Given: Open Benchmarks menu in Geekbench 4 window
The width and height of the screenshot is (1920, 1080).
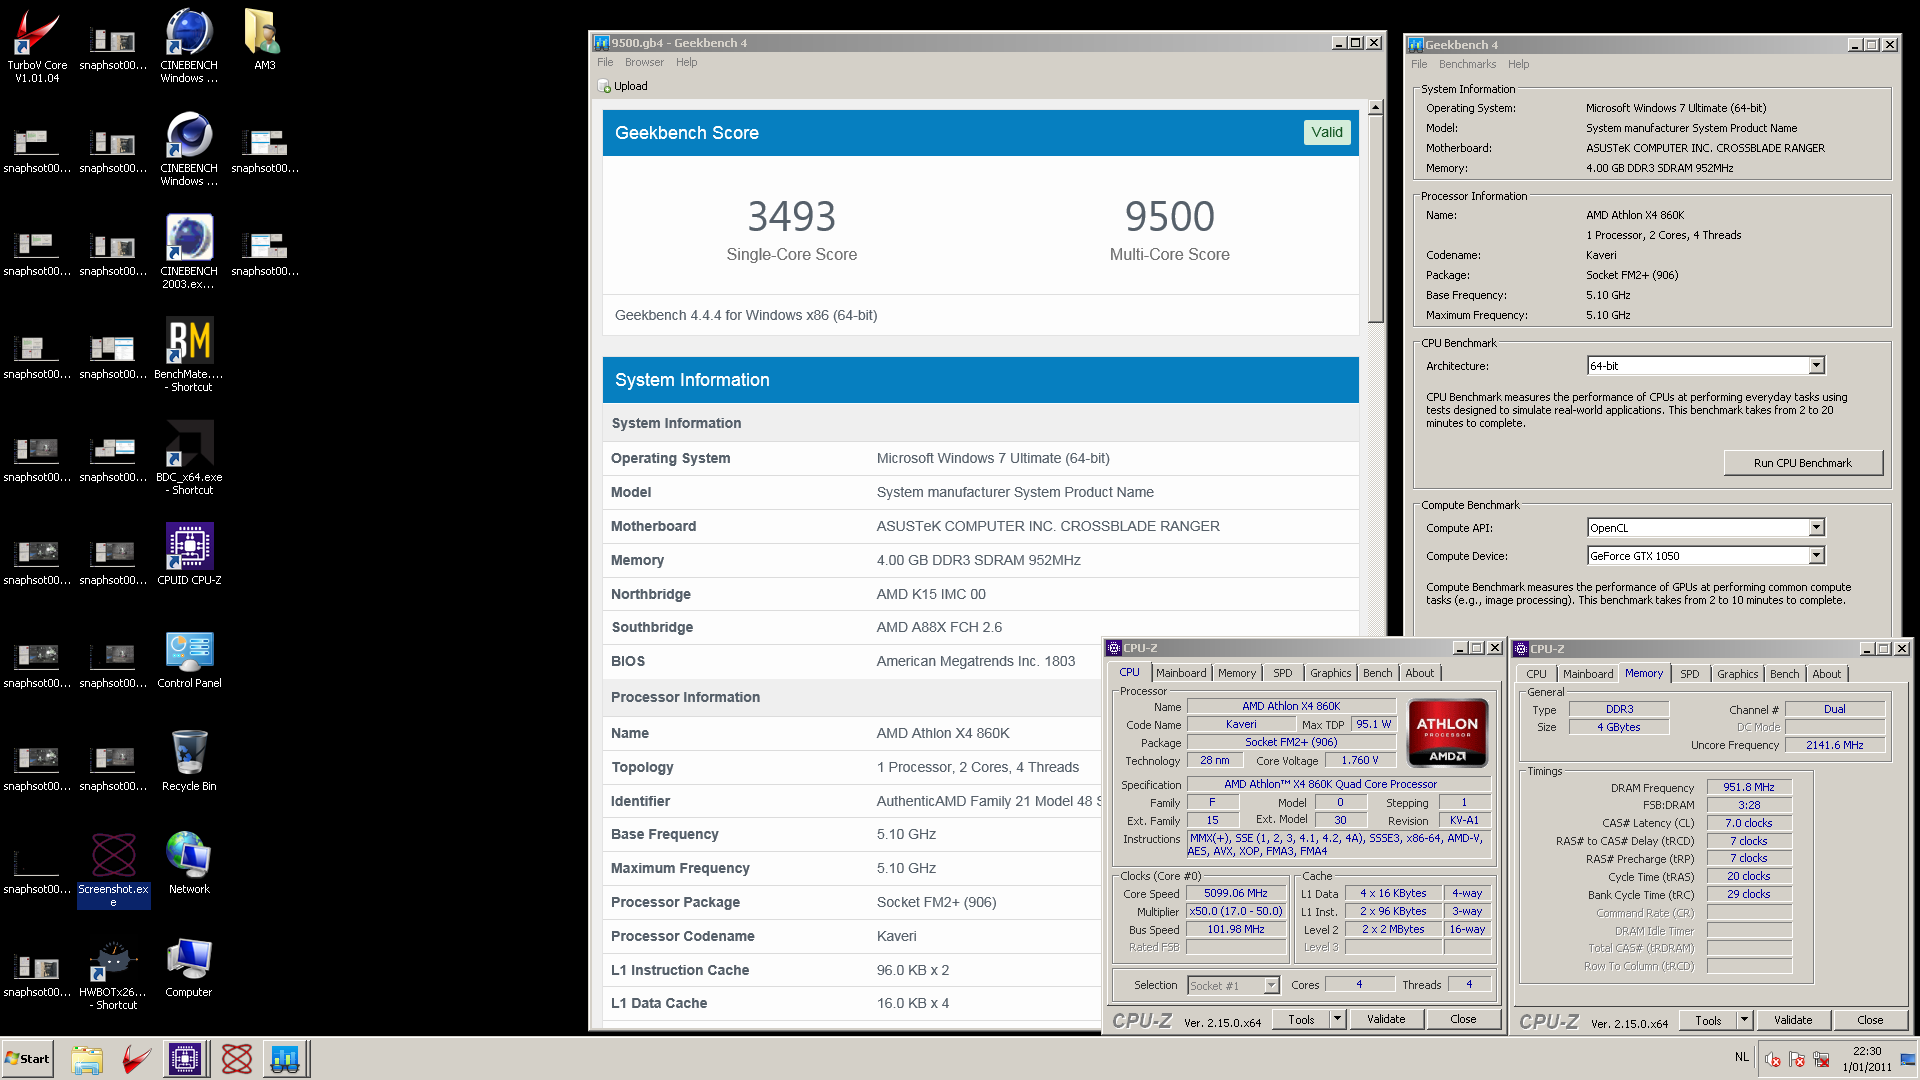Looking at the screenshot, I should (x=1467, y=64).
